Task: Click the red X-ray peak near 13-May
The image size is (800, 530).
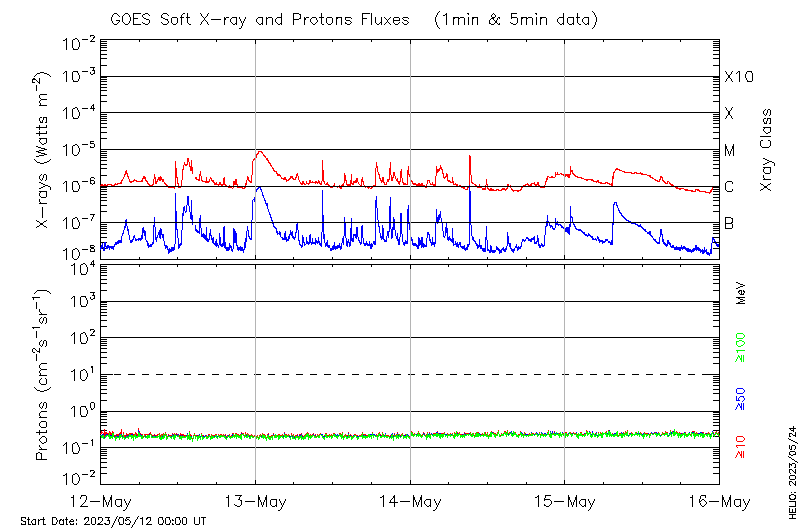Action: 260,152
